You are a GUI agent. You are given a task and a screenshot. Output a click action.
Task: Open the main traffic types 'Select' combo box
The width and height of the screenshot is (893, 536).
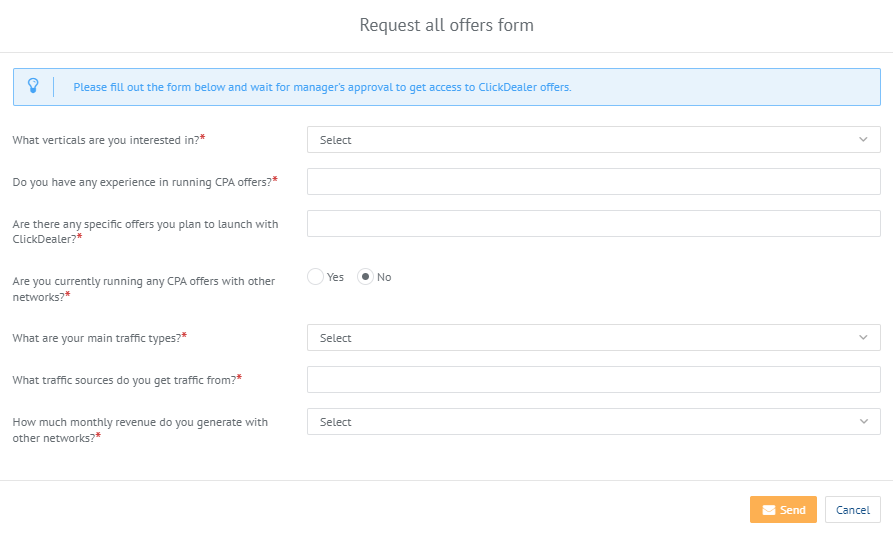click(x=593, y=338)
